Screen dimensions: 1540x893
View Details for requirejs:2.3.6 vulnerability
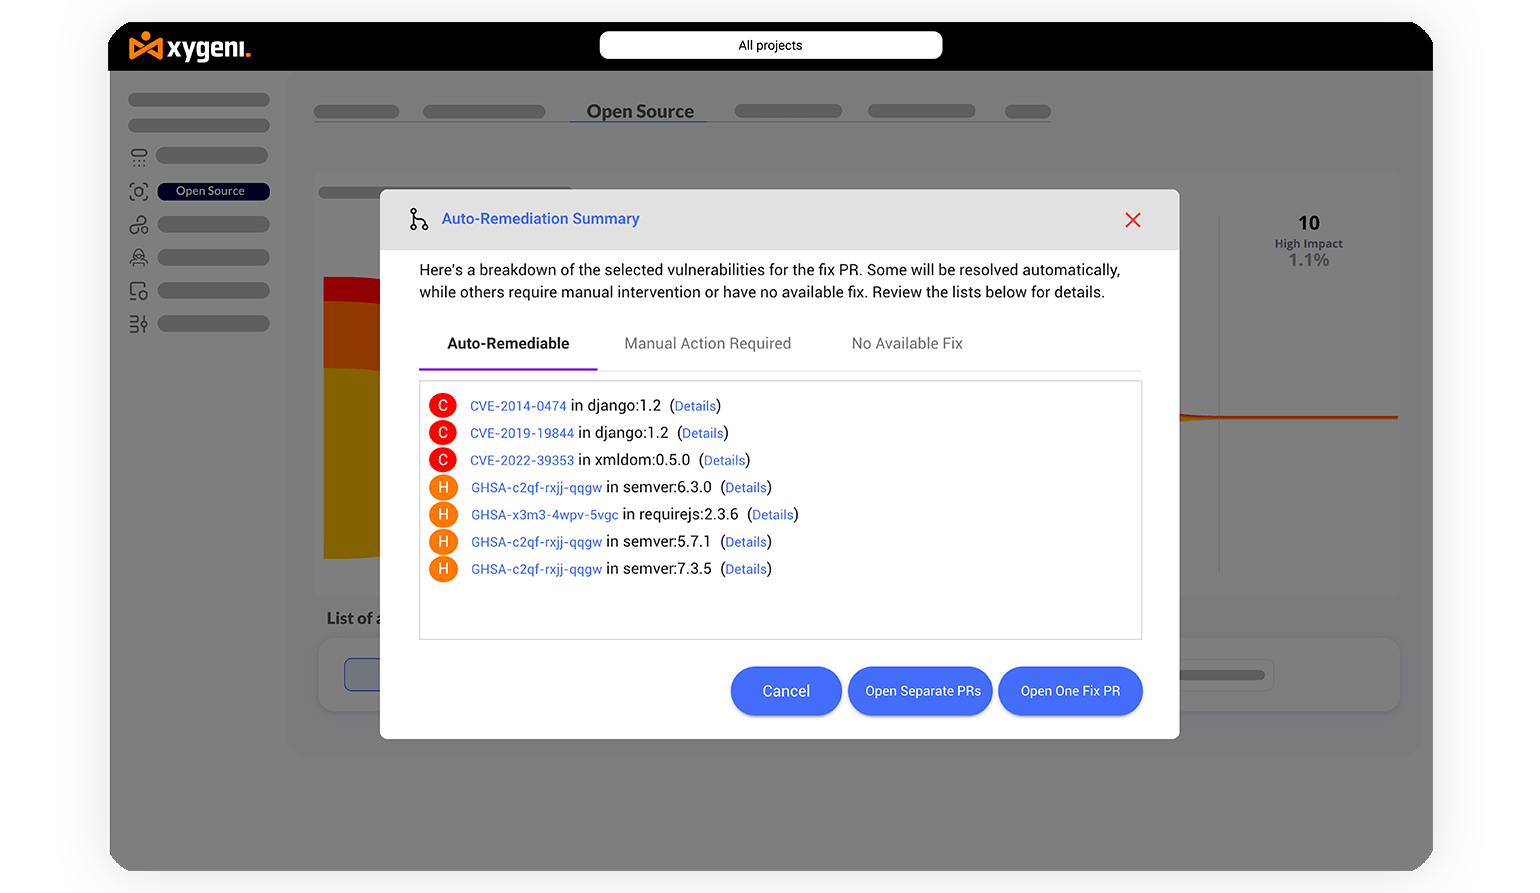pos(773,514)
